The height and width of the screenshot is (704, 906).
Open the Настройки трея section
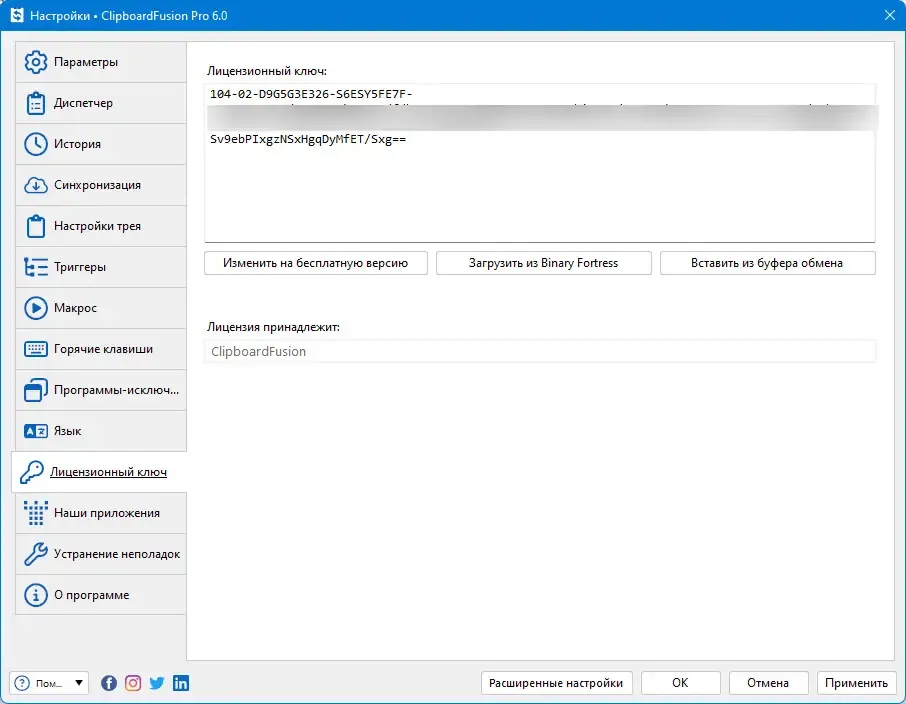click(101, 226)
